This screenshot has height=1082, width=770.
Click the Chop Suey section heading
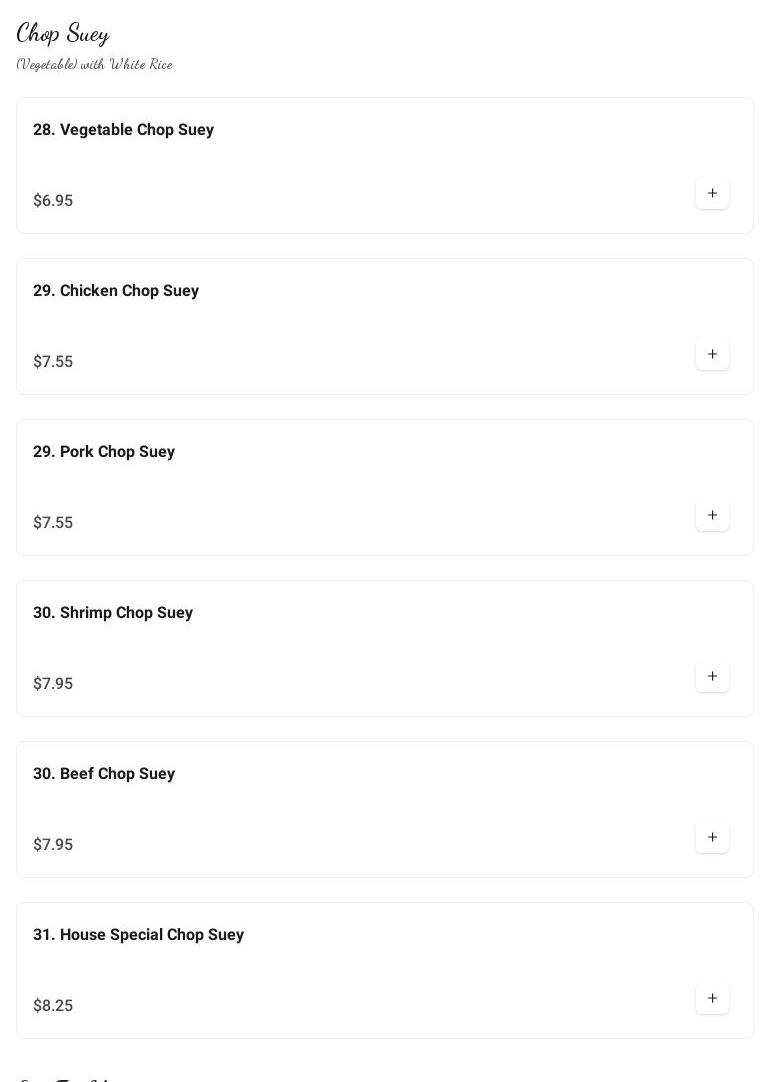pyautogui.click(x=63, y=34)
